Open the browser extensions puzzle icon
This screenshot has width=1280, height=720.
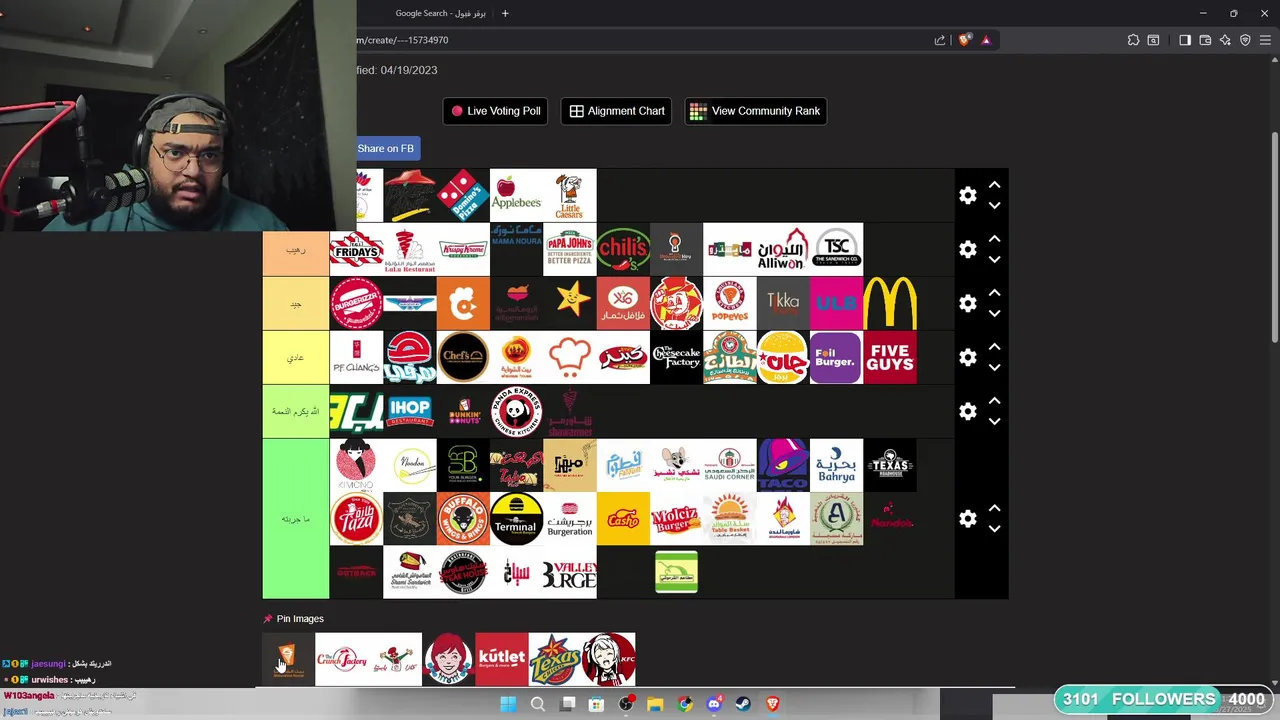1133,40
